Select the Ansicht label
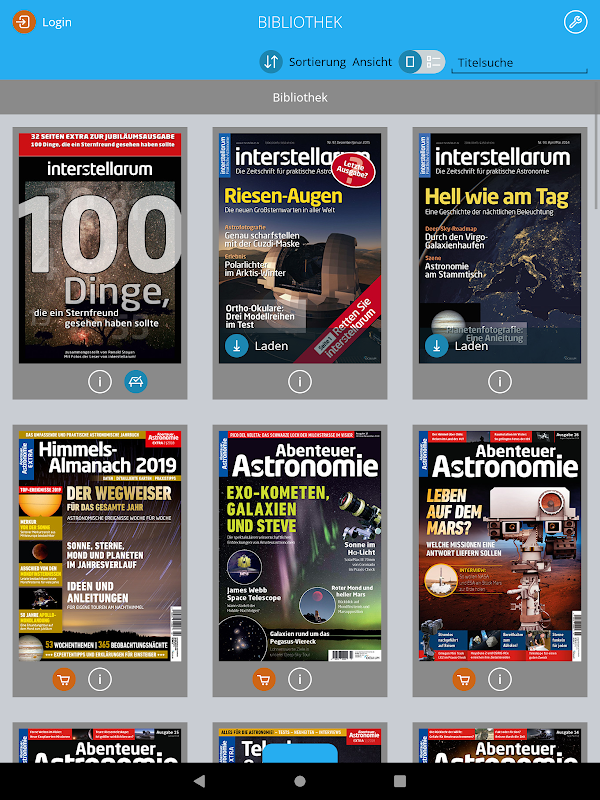The height and width of the screenshot is (800, 600). point(372,62)
